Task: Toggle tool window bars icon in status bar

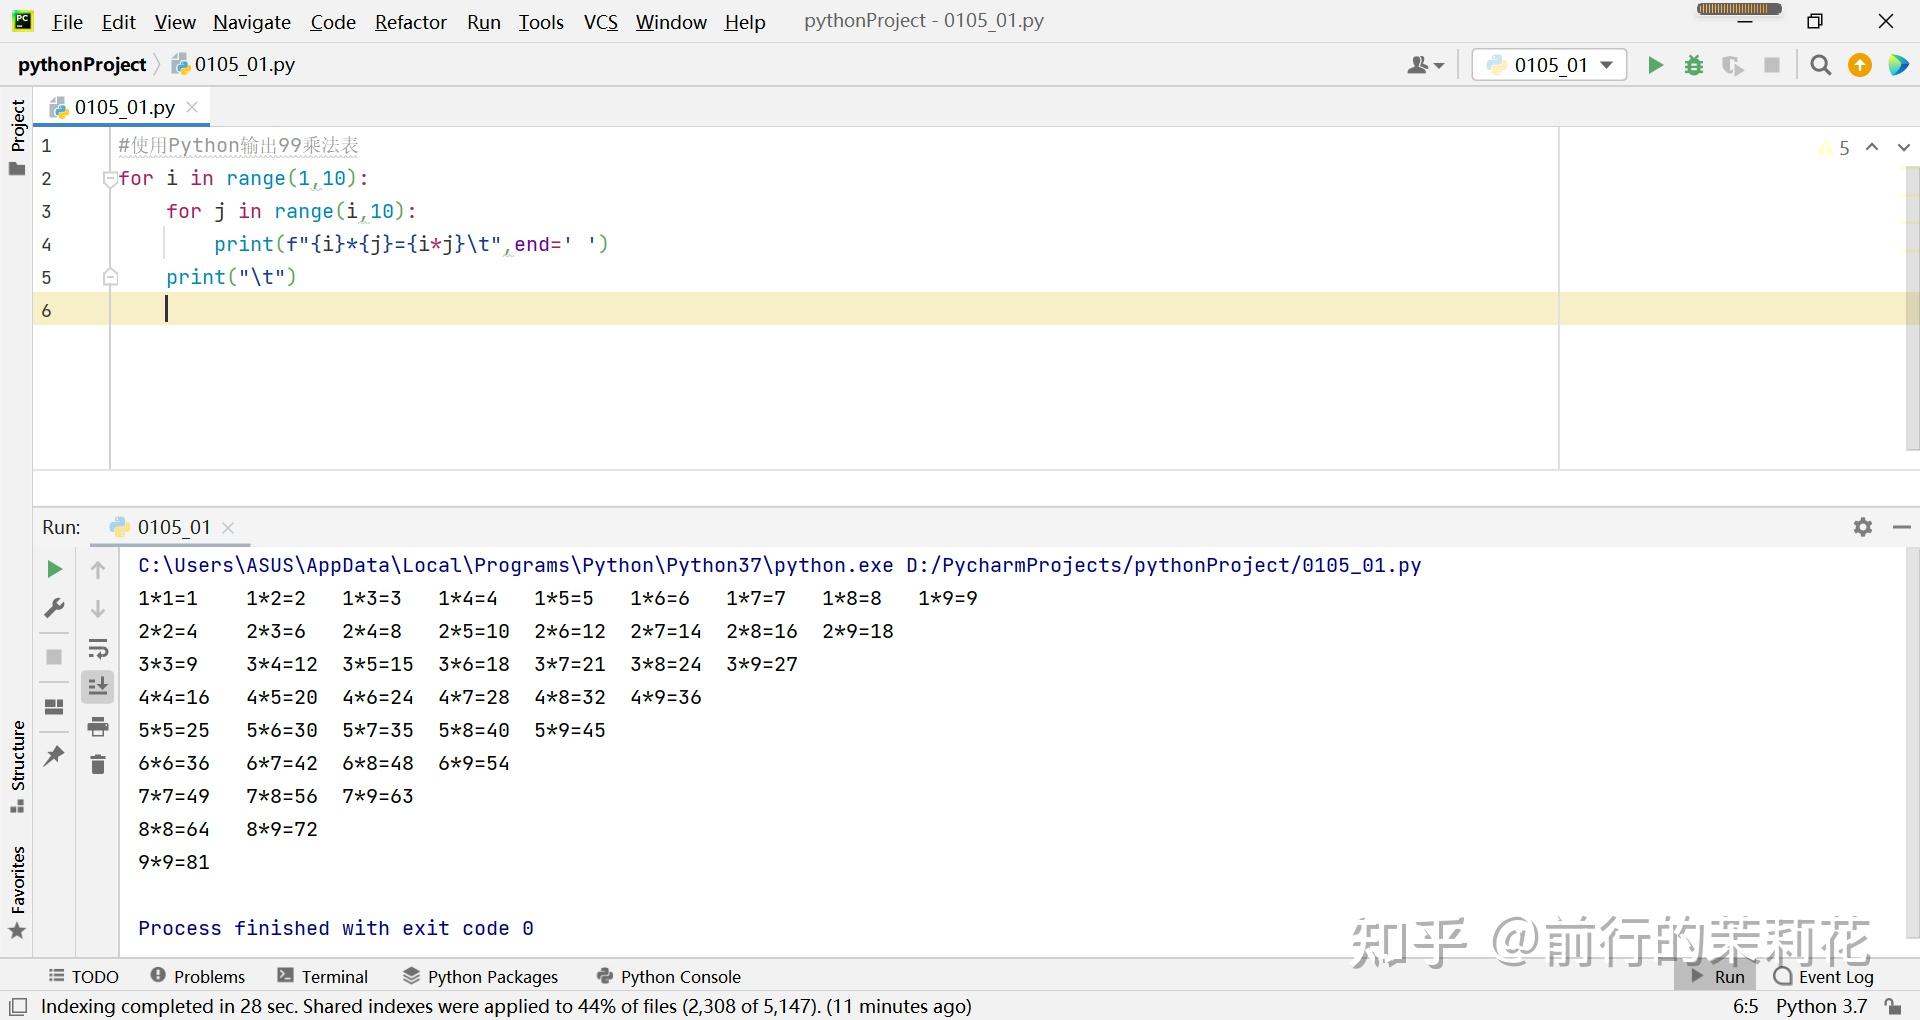Action: pos(18,1006)
